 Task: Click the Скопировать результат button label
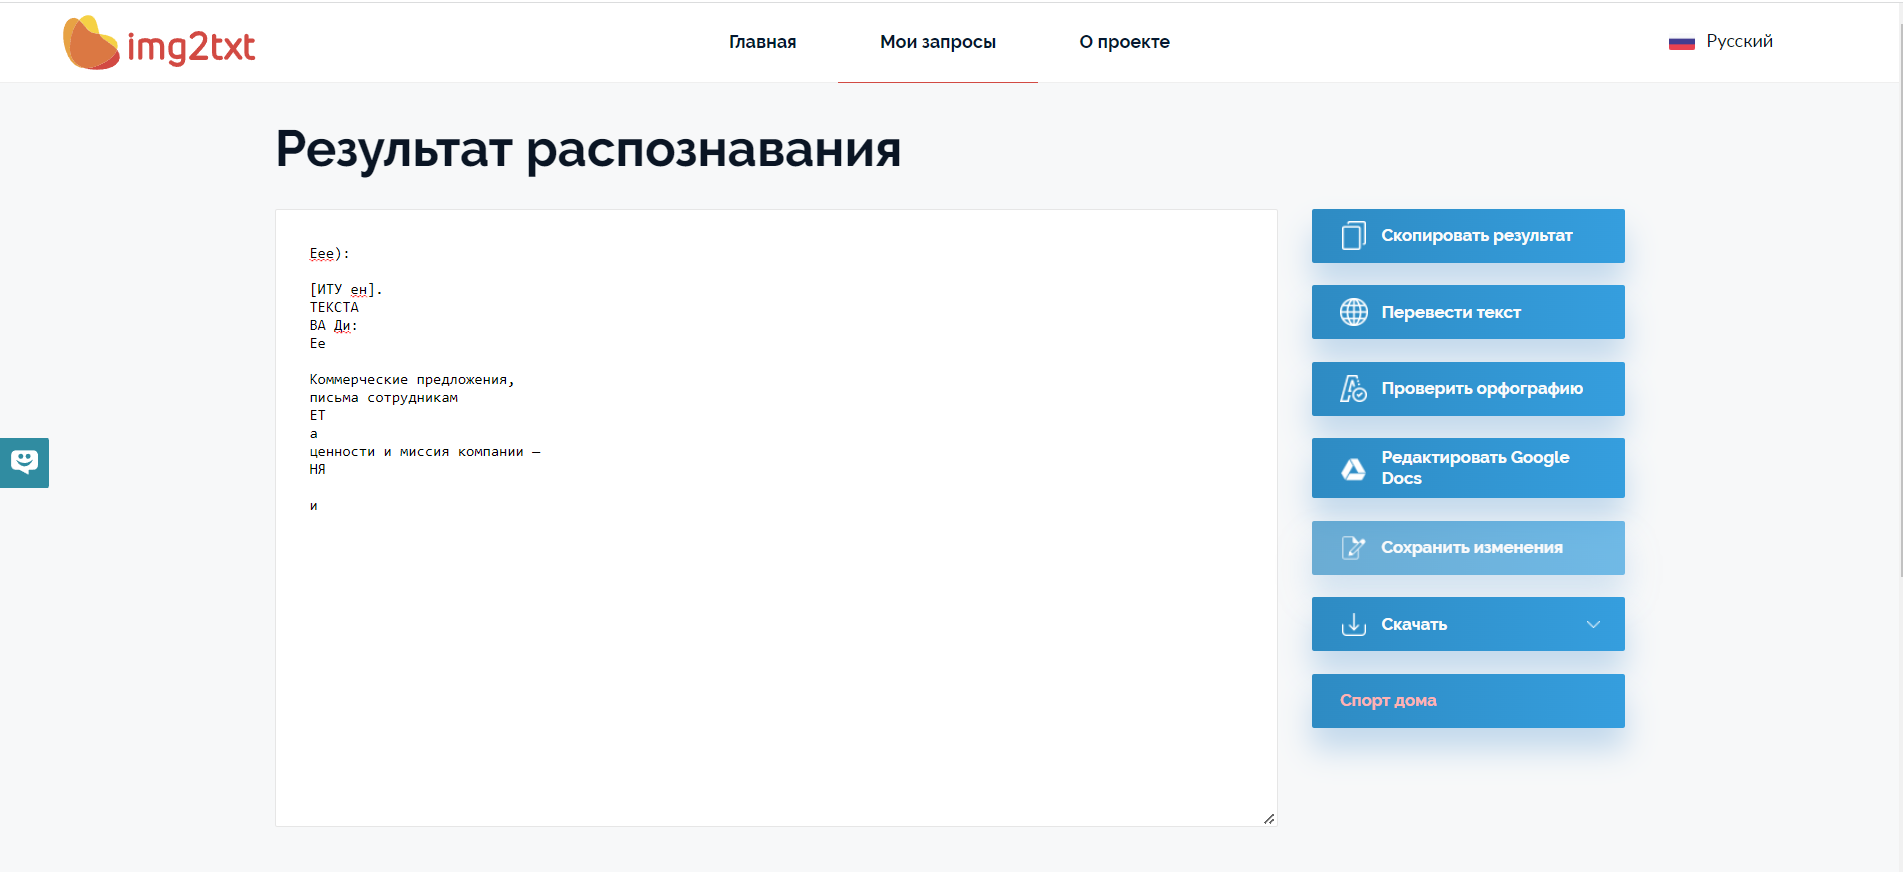[x=1476, y=236]
